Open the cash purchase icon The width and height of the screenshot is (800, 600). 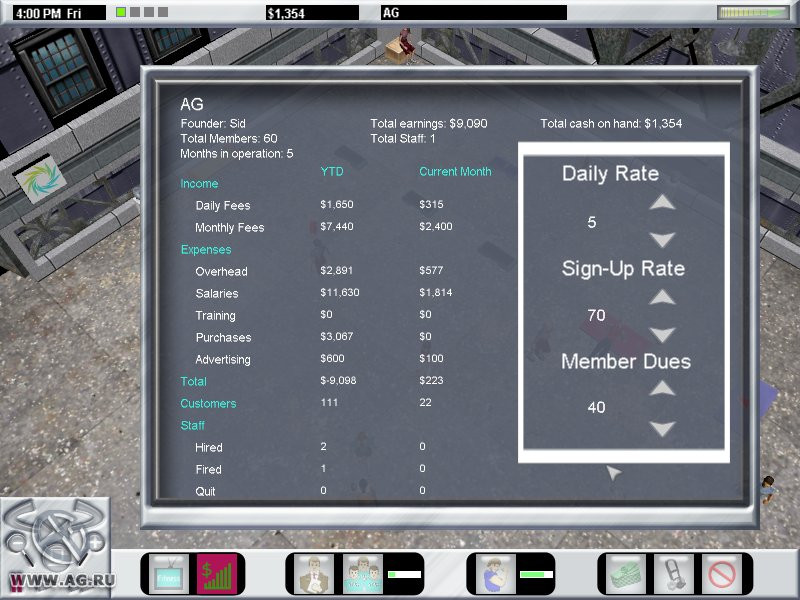click(x=626, y=574)
